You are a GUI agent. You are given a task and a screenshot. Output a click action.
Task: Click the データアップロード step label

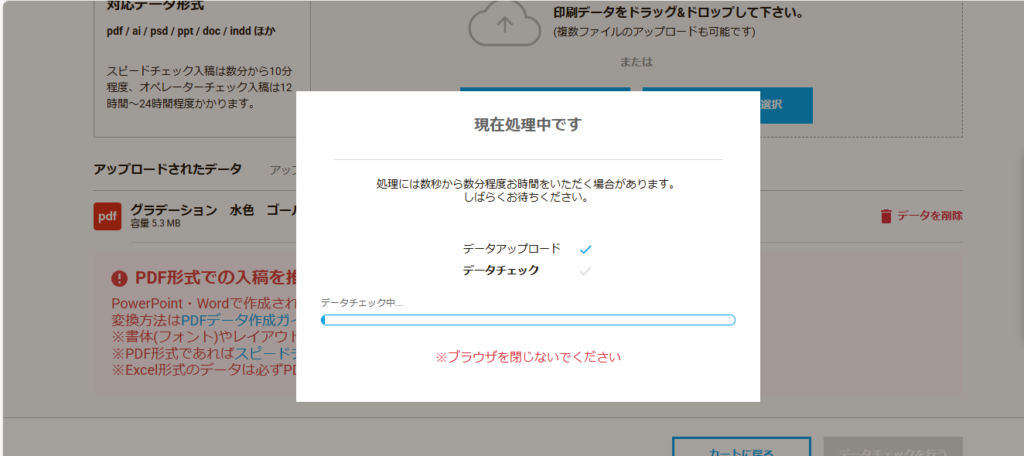coord(512,248)
